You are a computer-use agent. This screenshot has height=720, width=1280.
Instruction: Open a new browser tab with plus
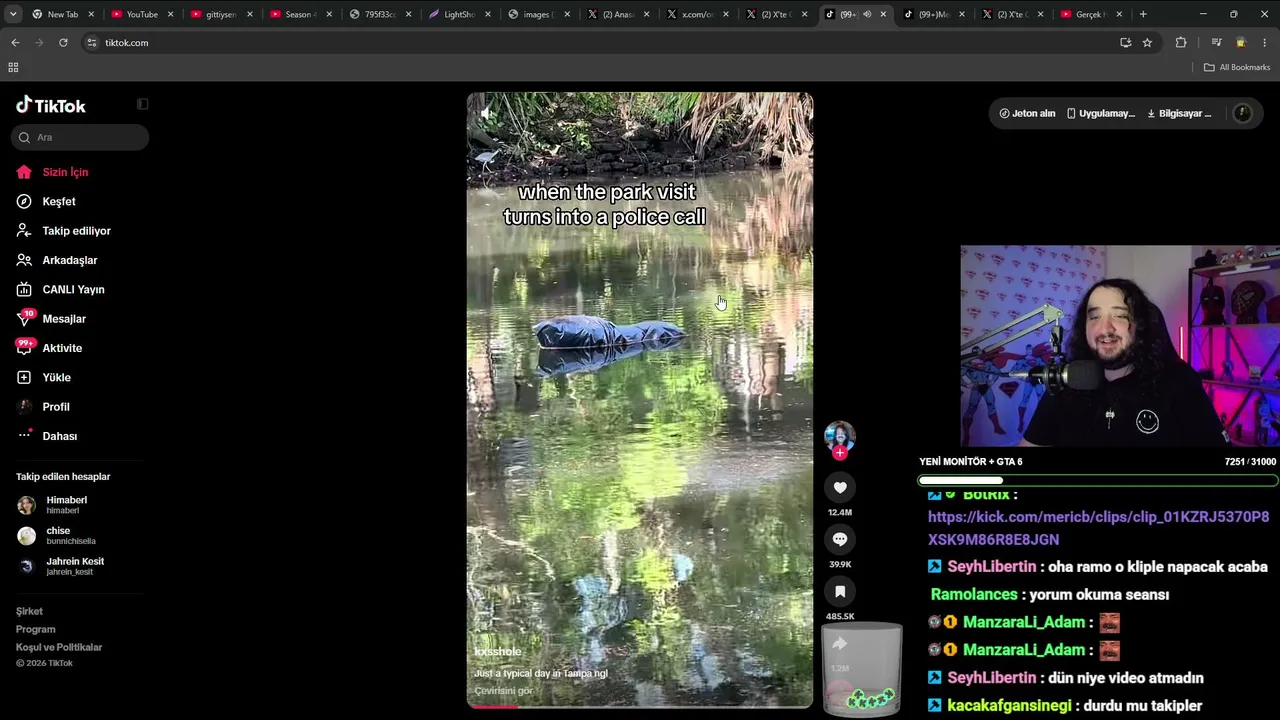point(1143,14)
